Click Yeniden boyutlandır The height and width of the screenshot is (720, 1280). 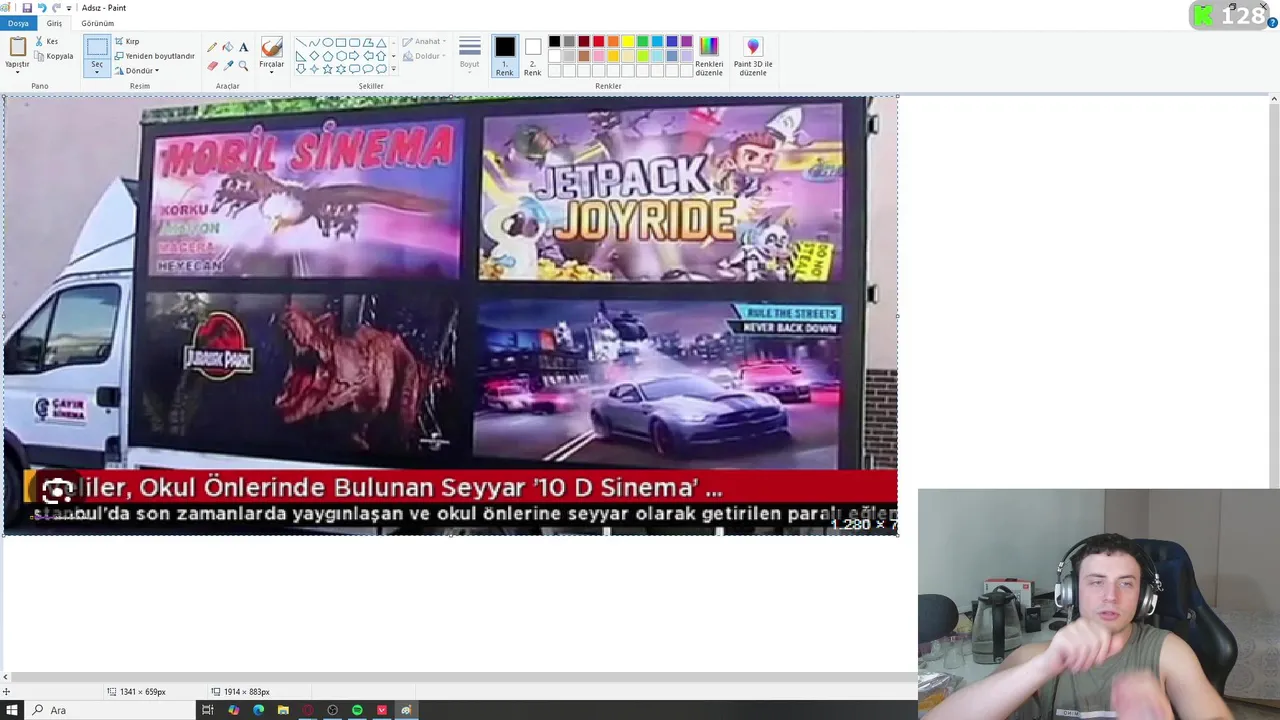(154, 56)
